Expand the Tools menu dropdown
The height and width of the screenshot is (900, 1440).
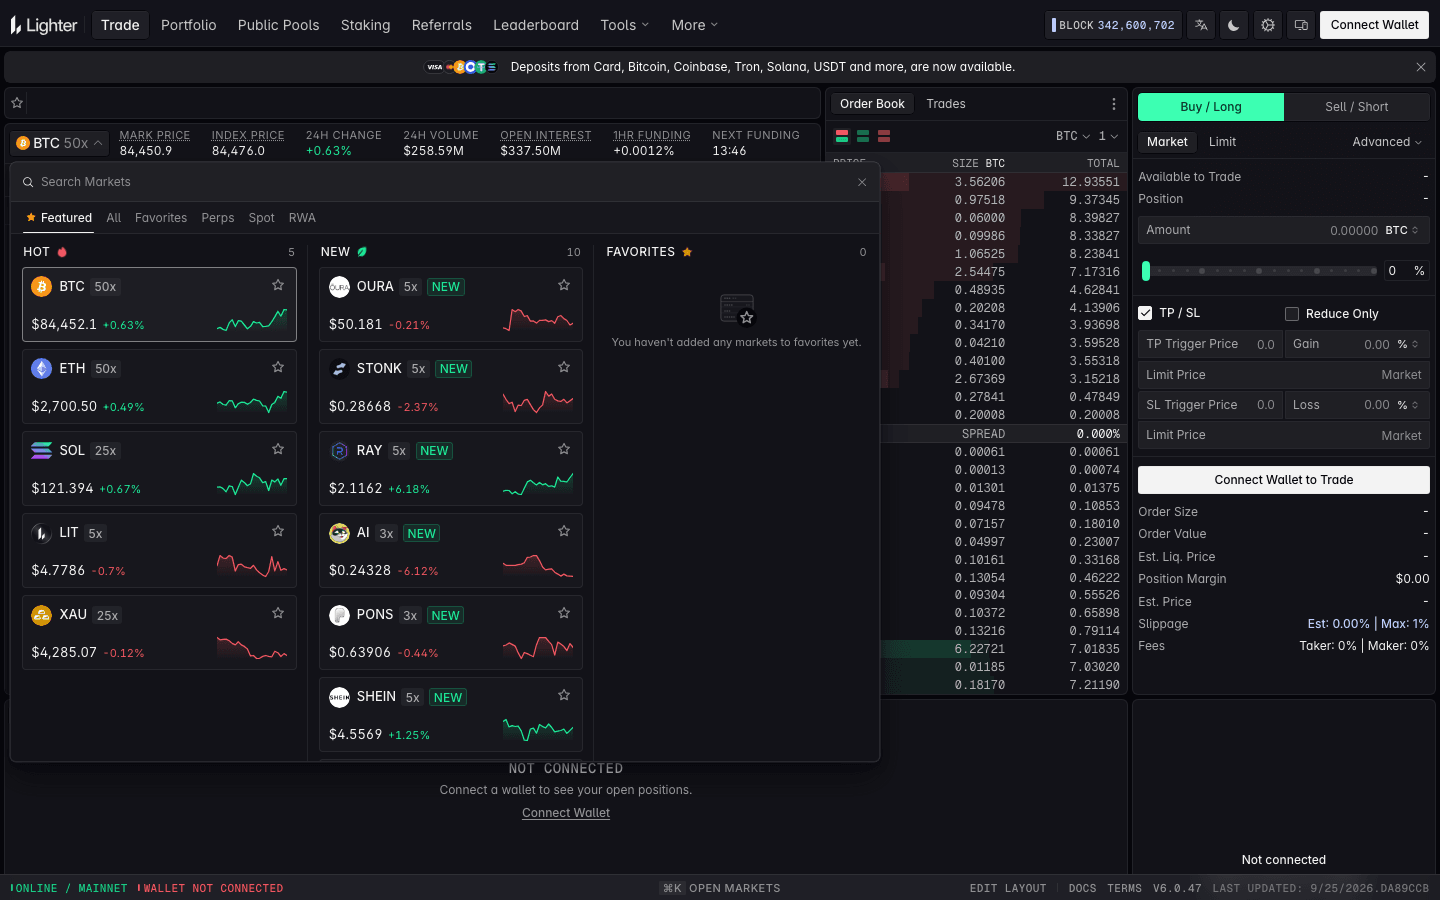pyautogui.click(x=625, y=25)
